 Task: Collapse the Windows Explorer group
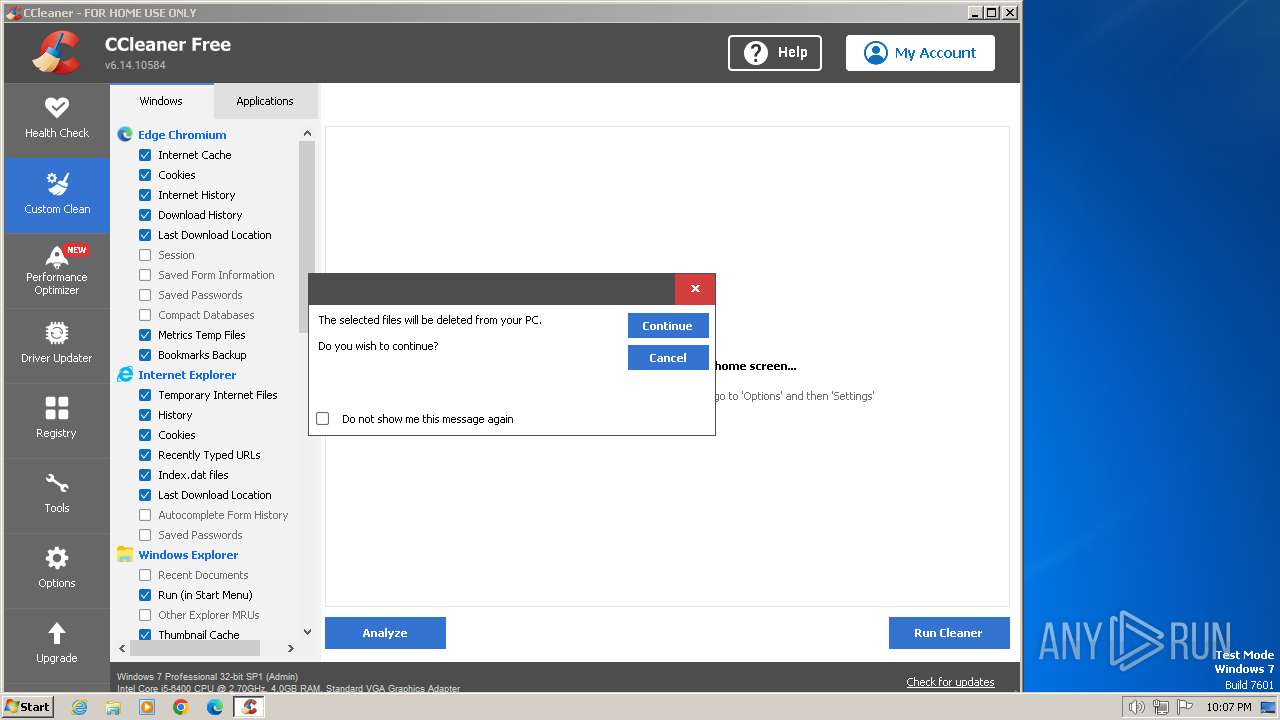tap(188, 555)
